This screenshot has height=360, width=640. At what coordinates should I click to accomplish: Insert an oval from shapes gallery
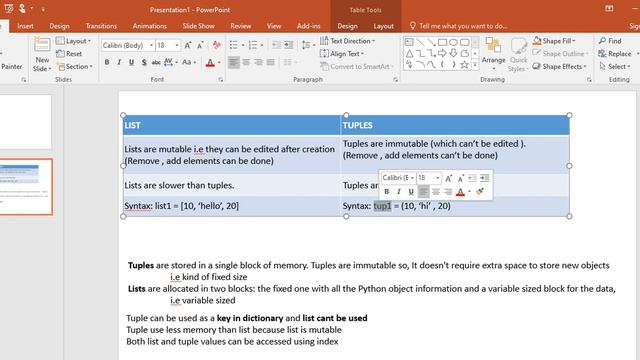pyautogui.click(x=453, y=42)
